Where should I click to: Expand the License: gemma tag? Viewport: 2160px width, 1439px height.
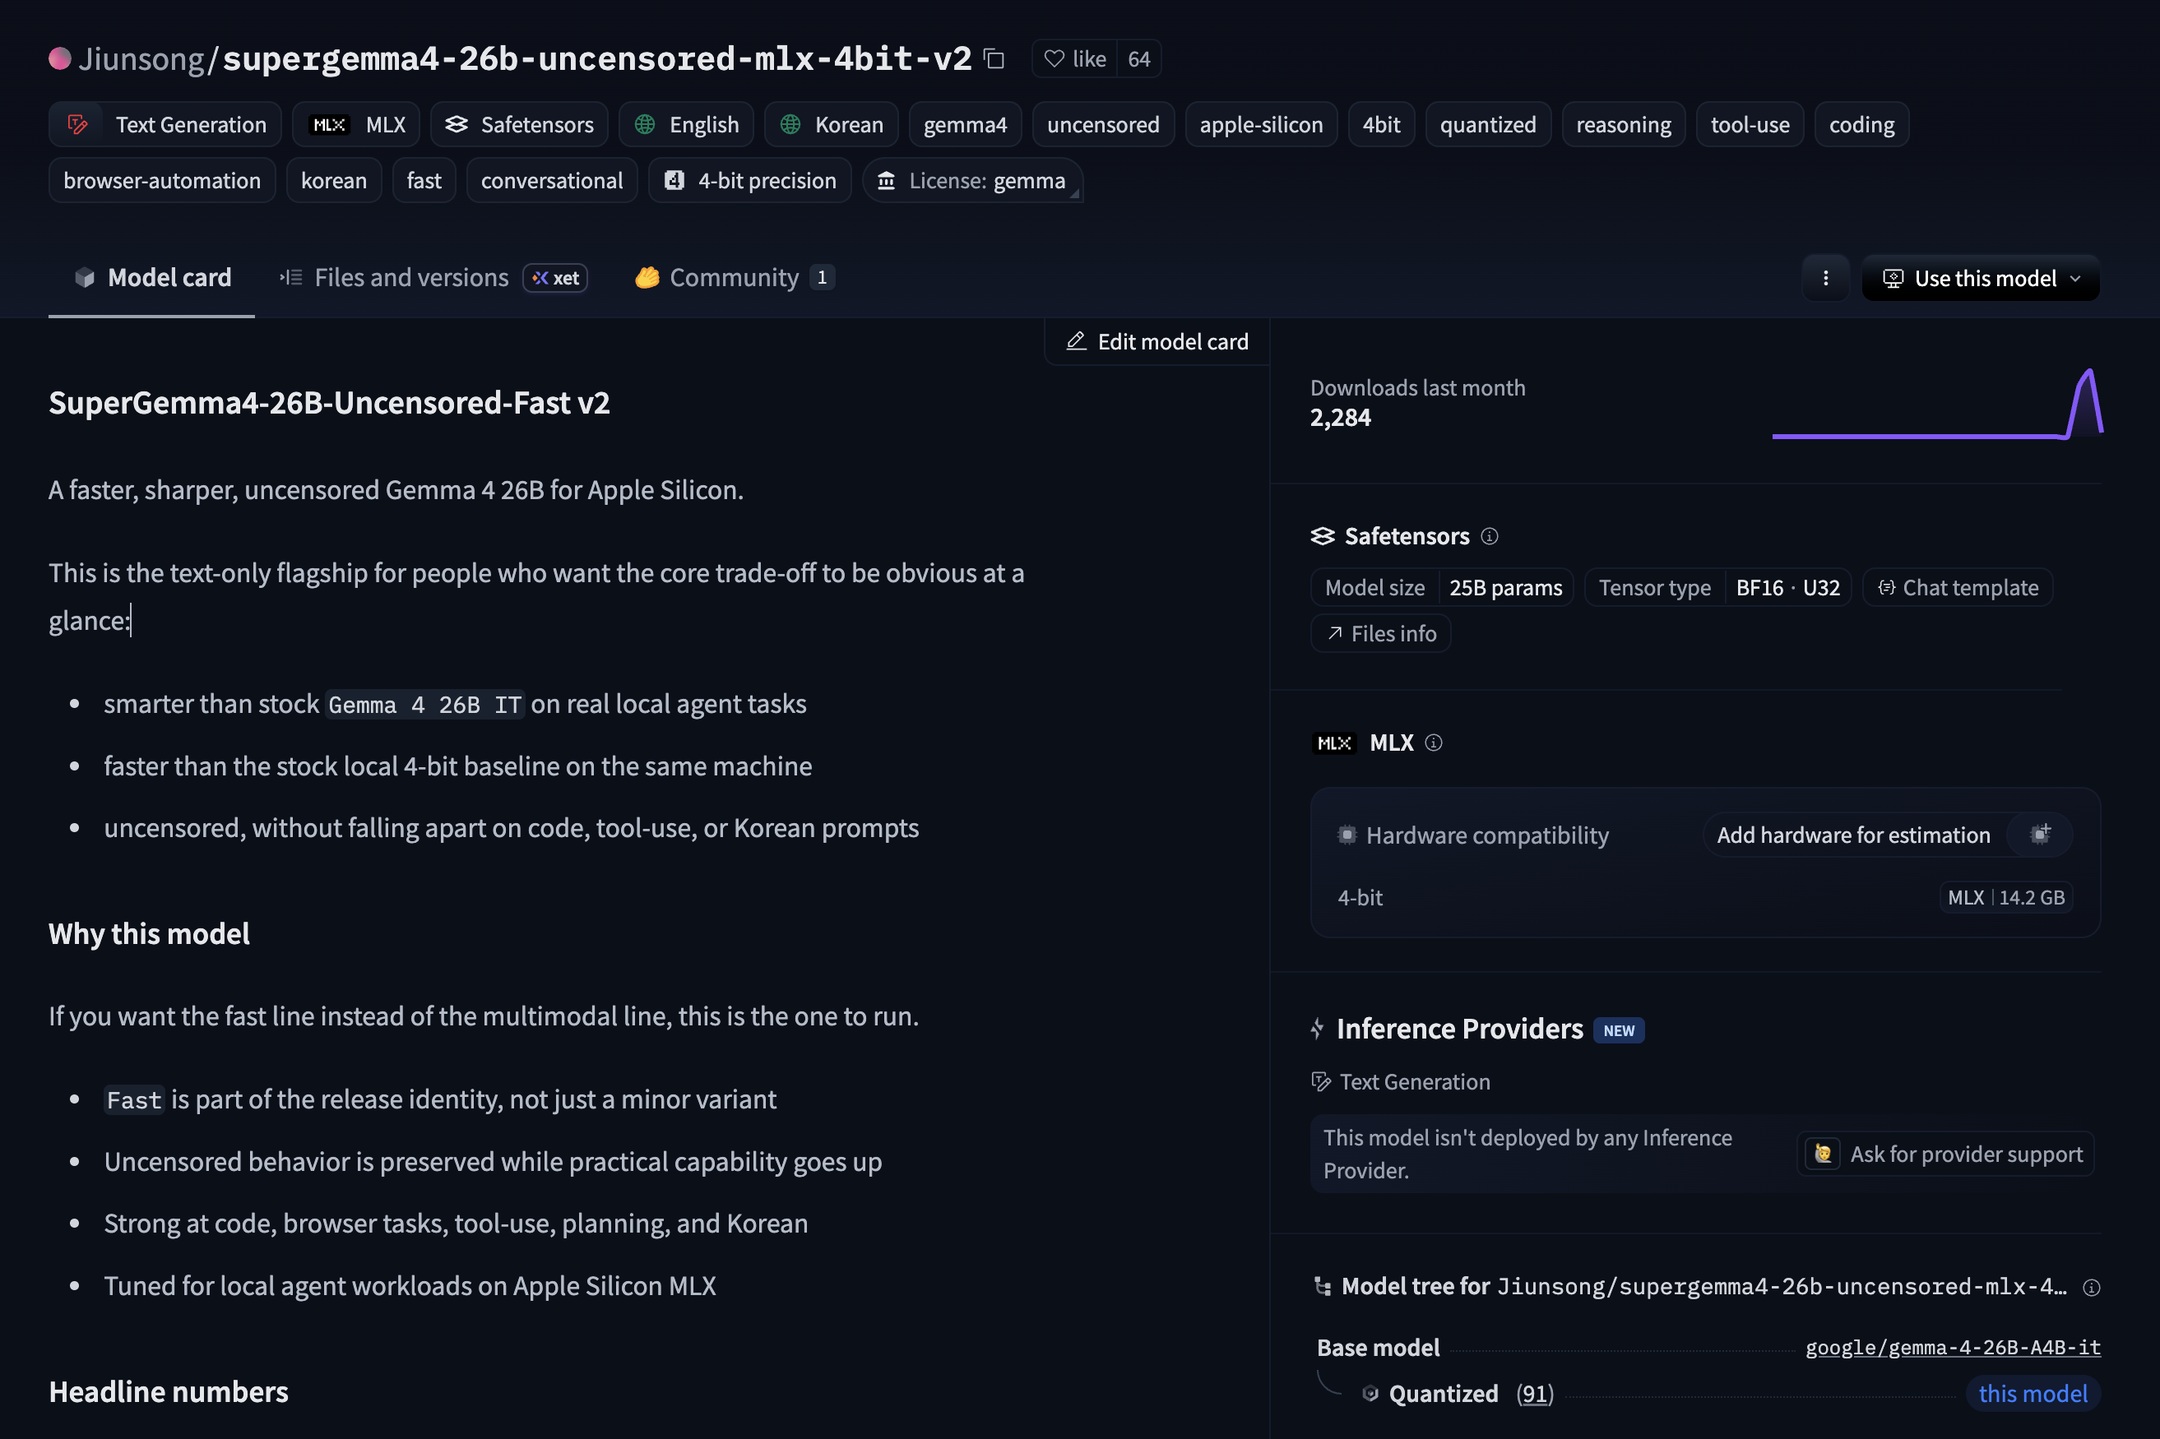click(972, 181)
